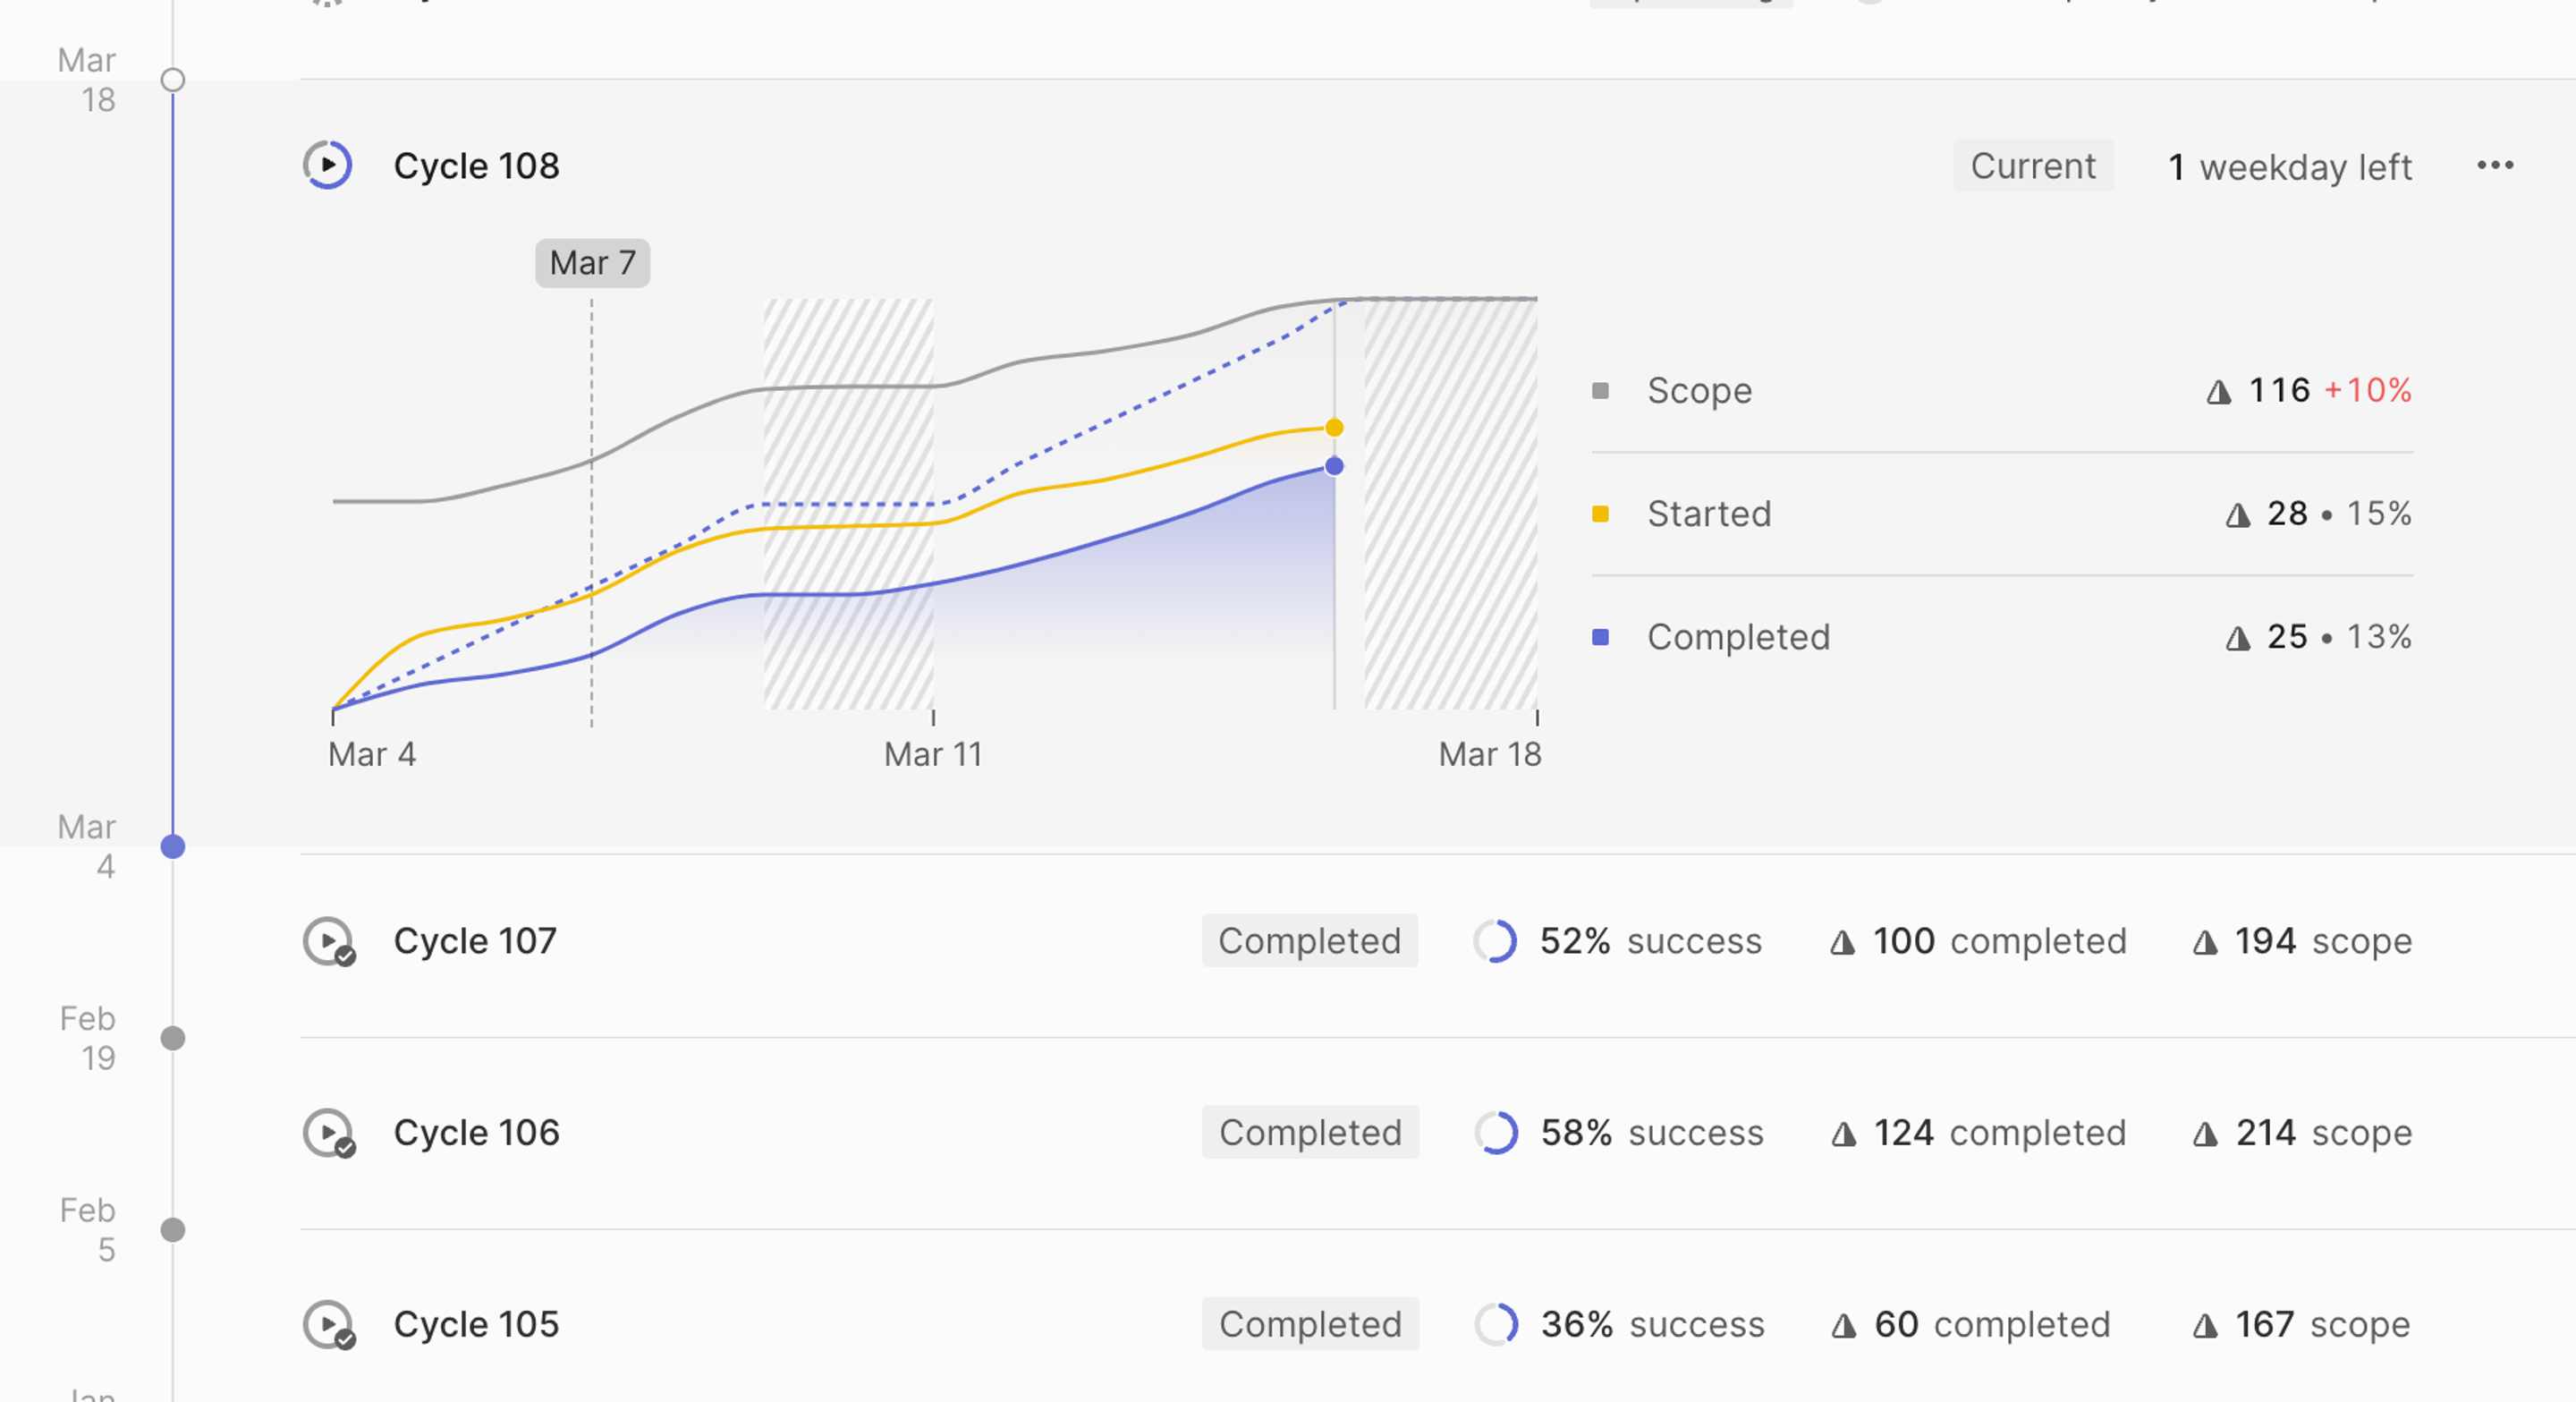Toggle the Scope series in legend
This screenshot has height=1402, width=2576.
pos(1699,390)
